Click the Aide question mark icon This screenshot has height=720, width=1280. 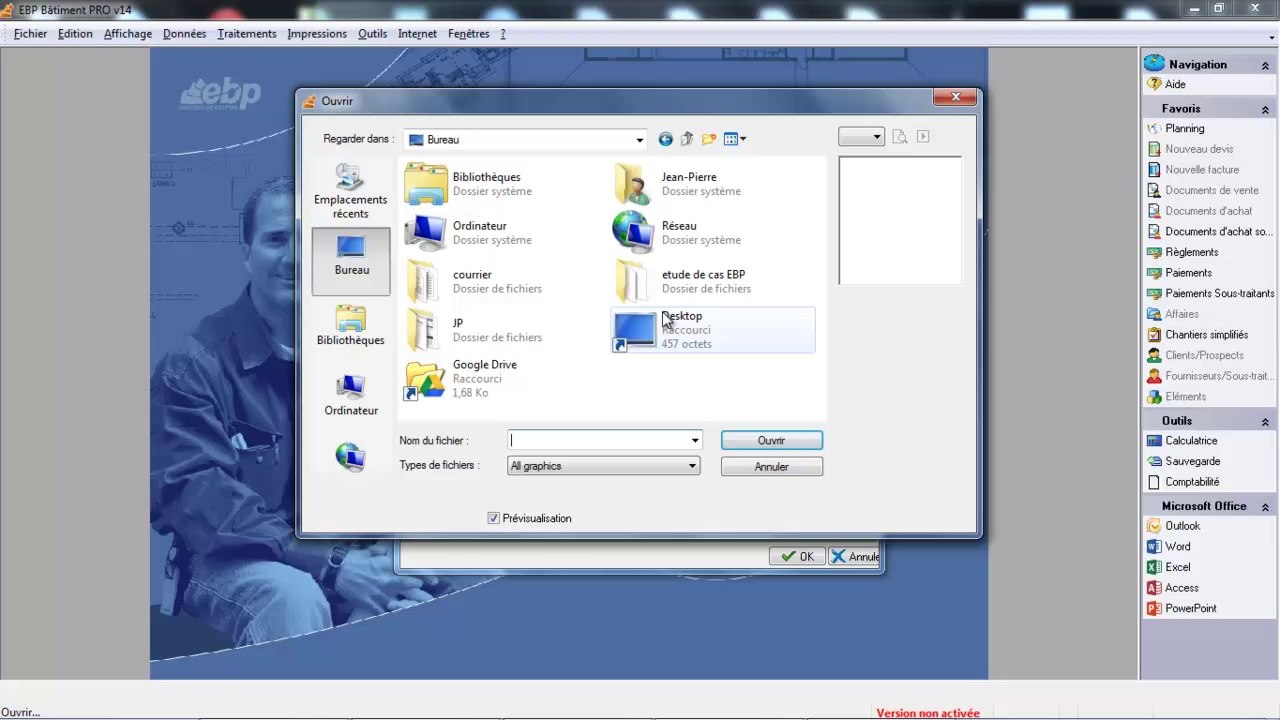(1154, 85)
